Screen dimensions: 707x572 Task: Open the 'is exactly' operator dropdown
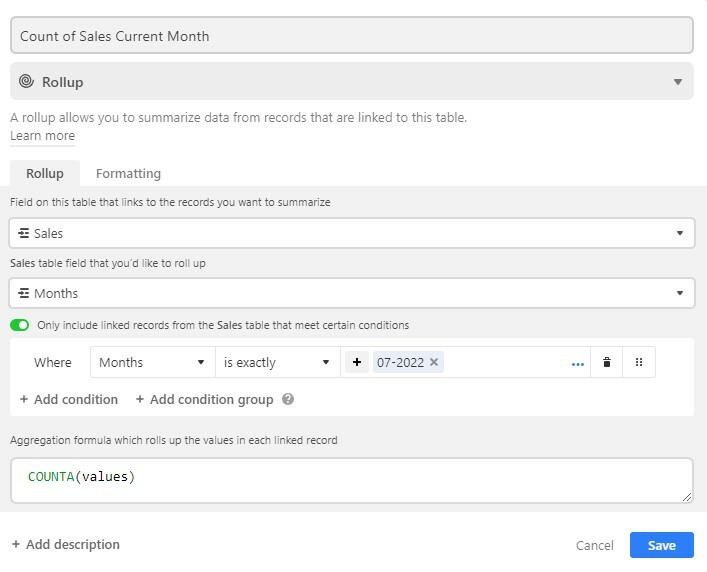(x=277, y=362)
